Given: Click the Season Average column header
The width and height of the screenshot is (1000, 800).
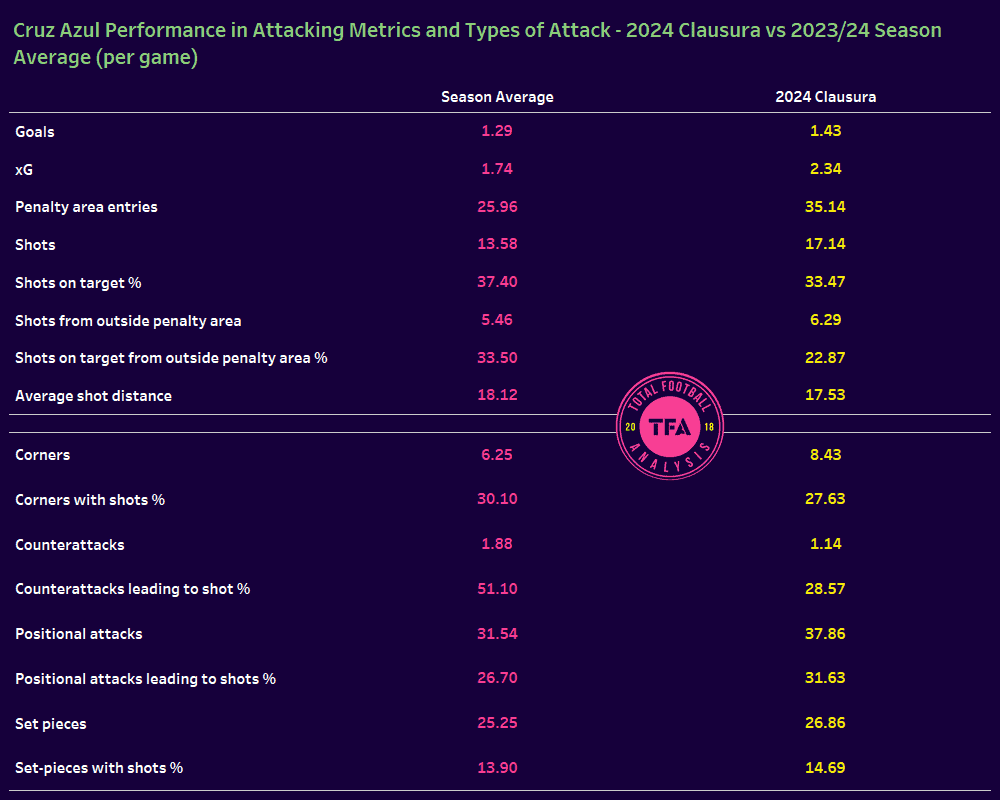Looking at the screenshot, I should [497, 97].
